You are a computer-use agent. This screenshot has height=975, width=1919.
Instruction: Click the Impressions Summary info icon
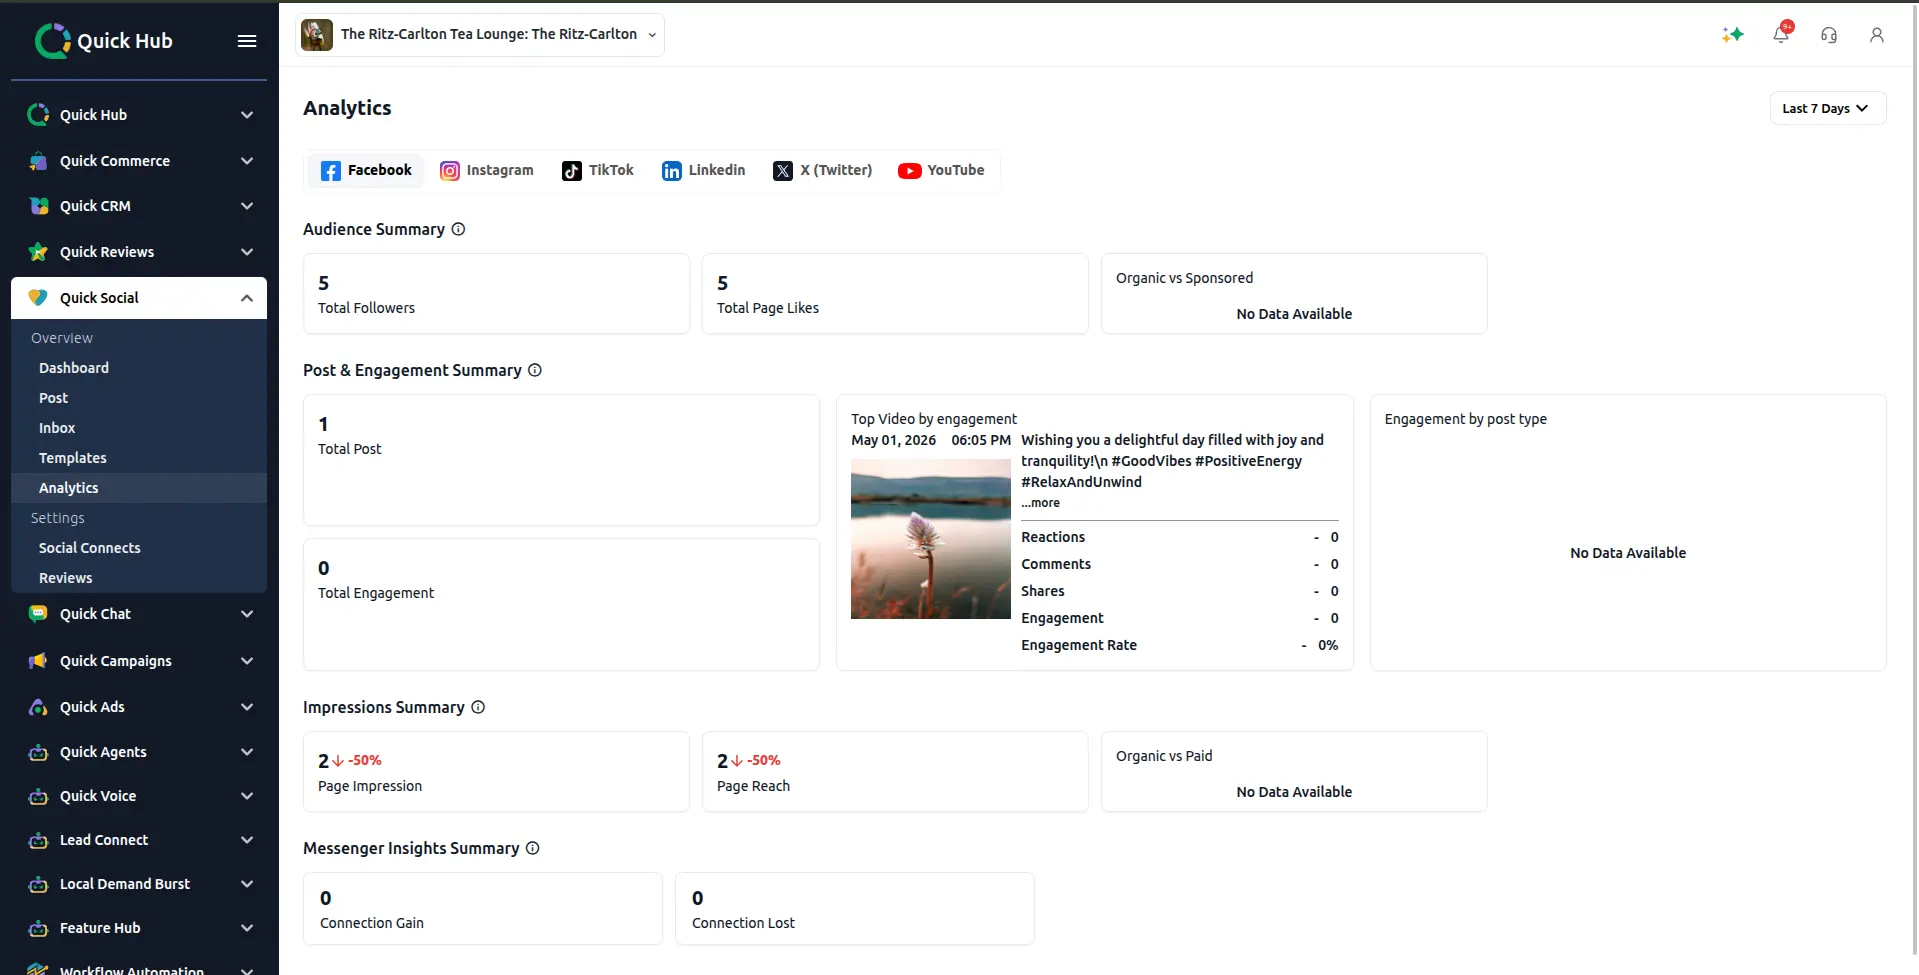coord(478,707)
